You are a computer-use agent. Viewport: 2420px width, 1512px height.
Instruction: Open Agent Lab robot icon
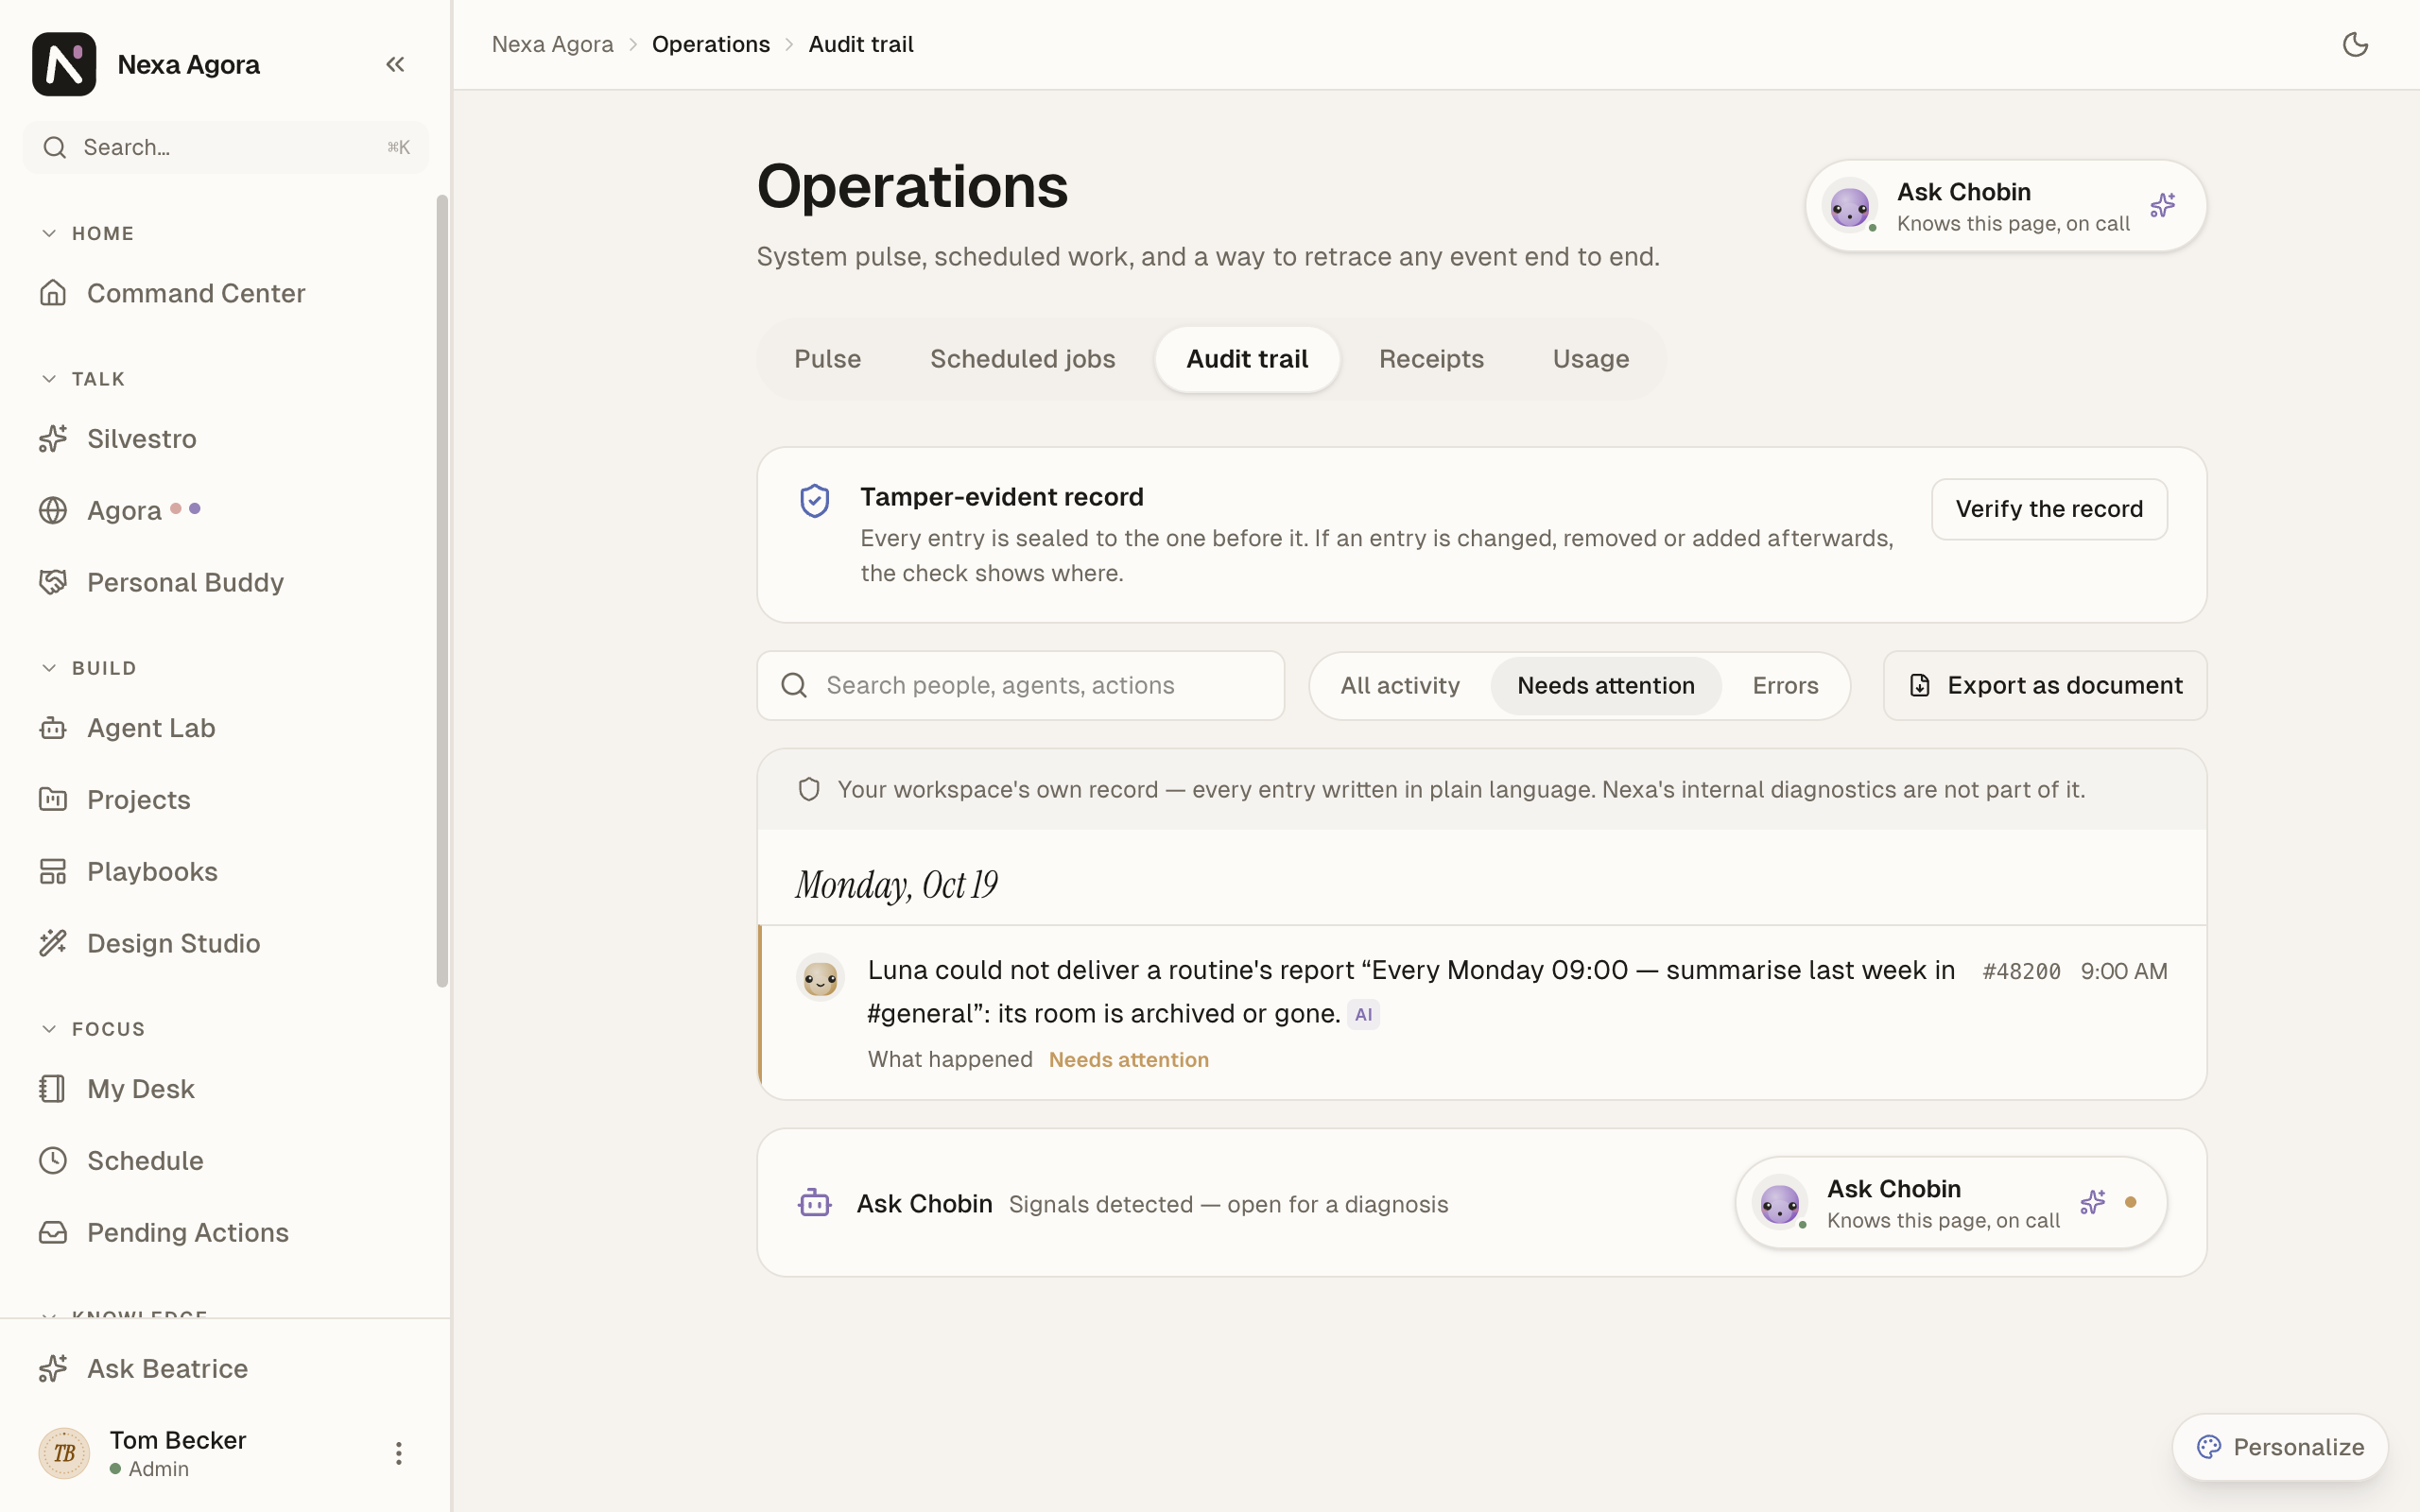point(53,728)
